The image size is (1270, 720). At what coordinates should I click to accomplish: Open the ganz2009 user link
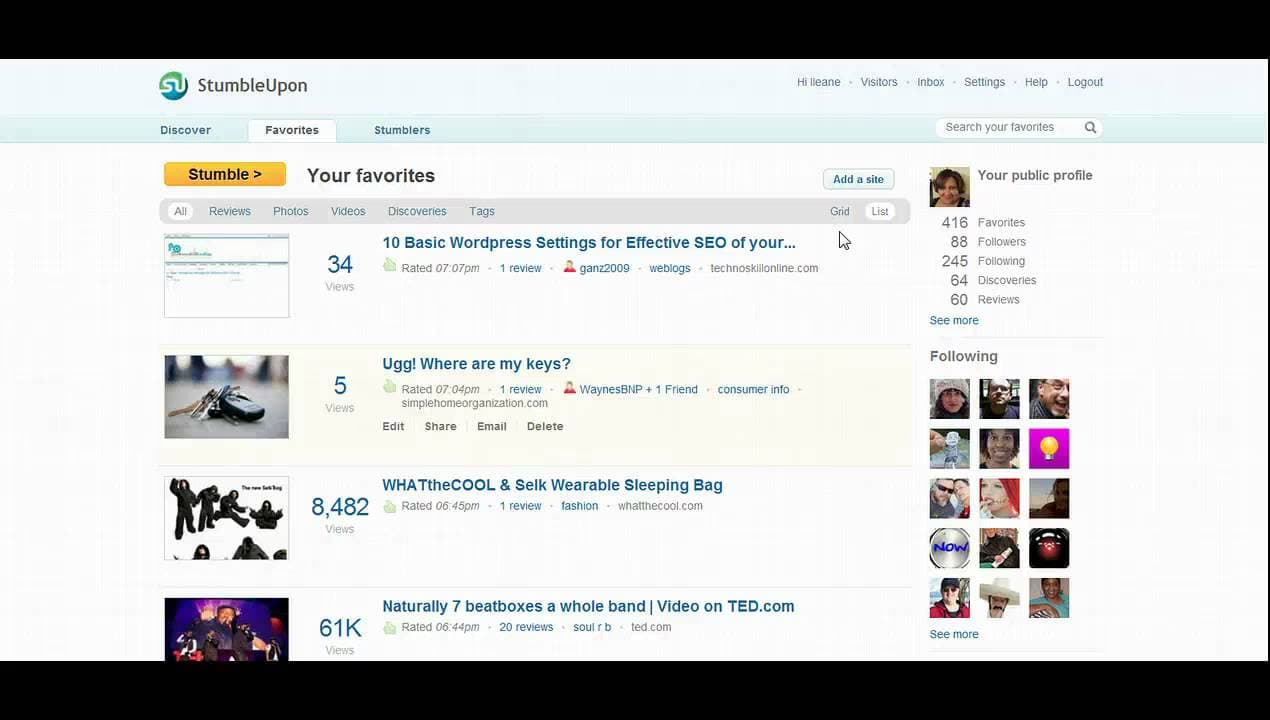tap(605, 268)
